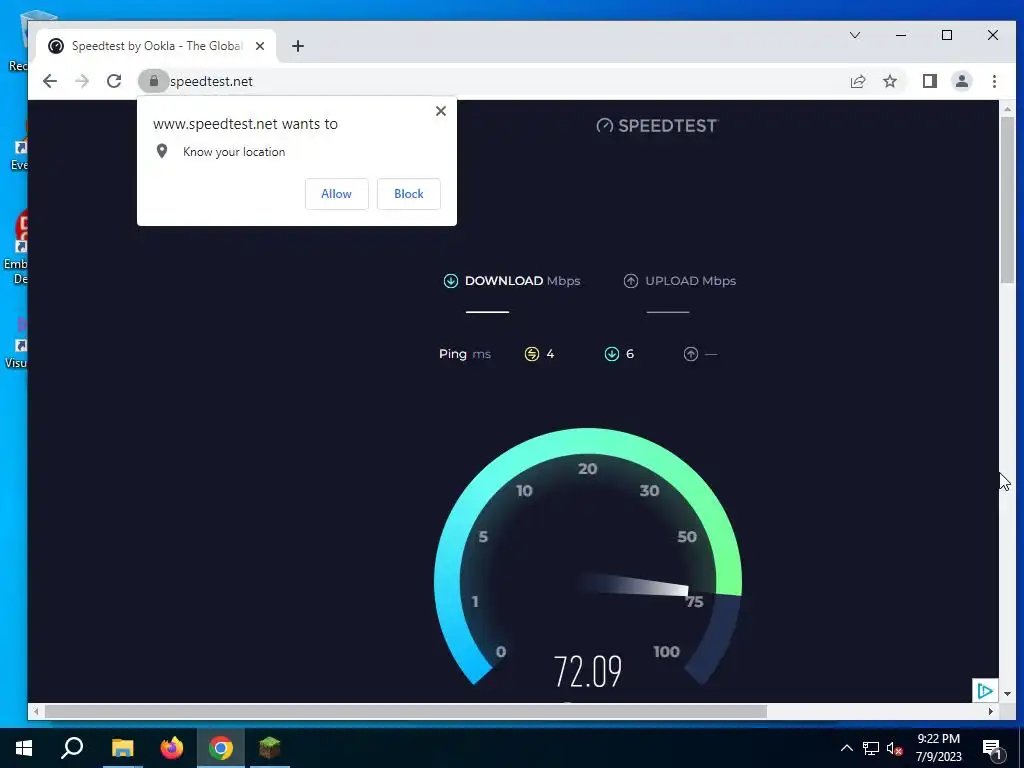
Task: Click the SPEEDTEST logo
Action: 657,125
